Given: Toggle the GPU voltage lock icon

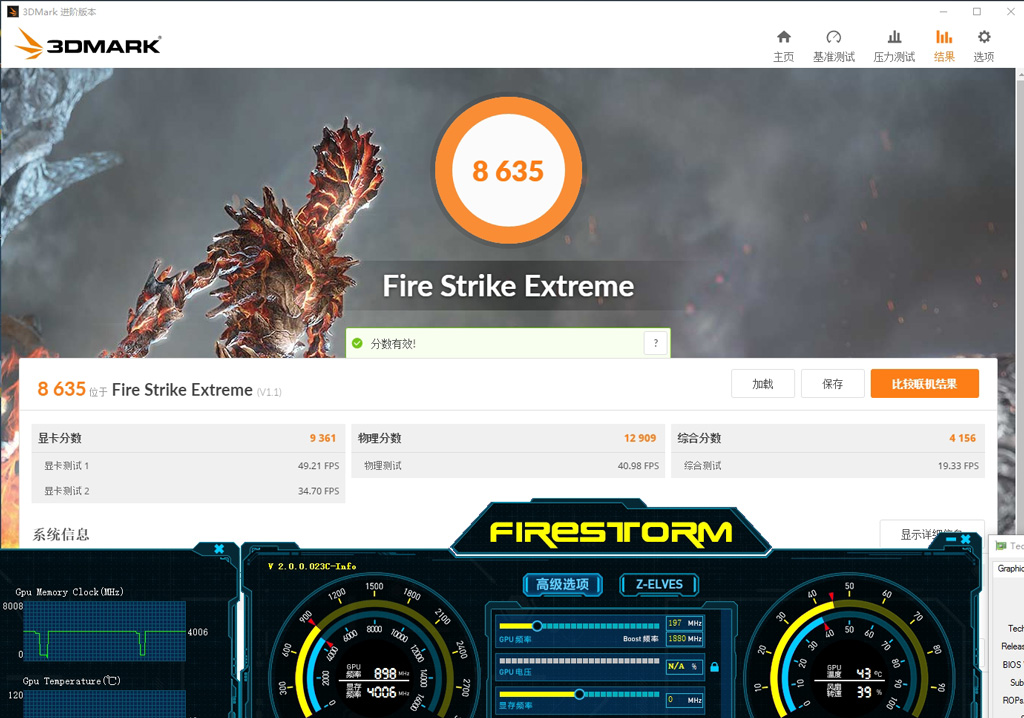Looking at the screenshot, I should coord(714,666).
